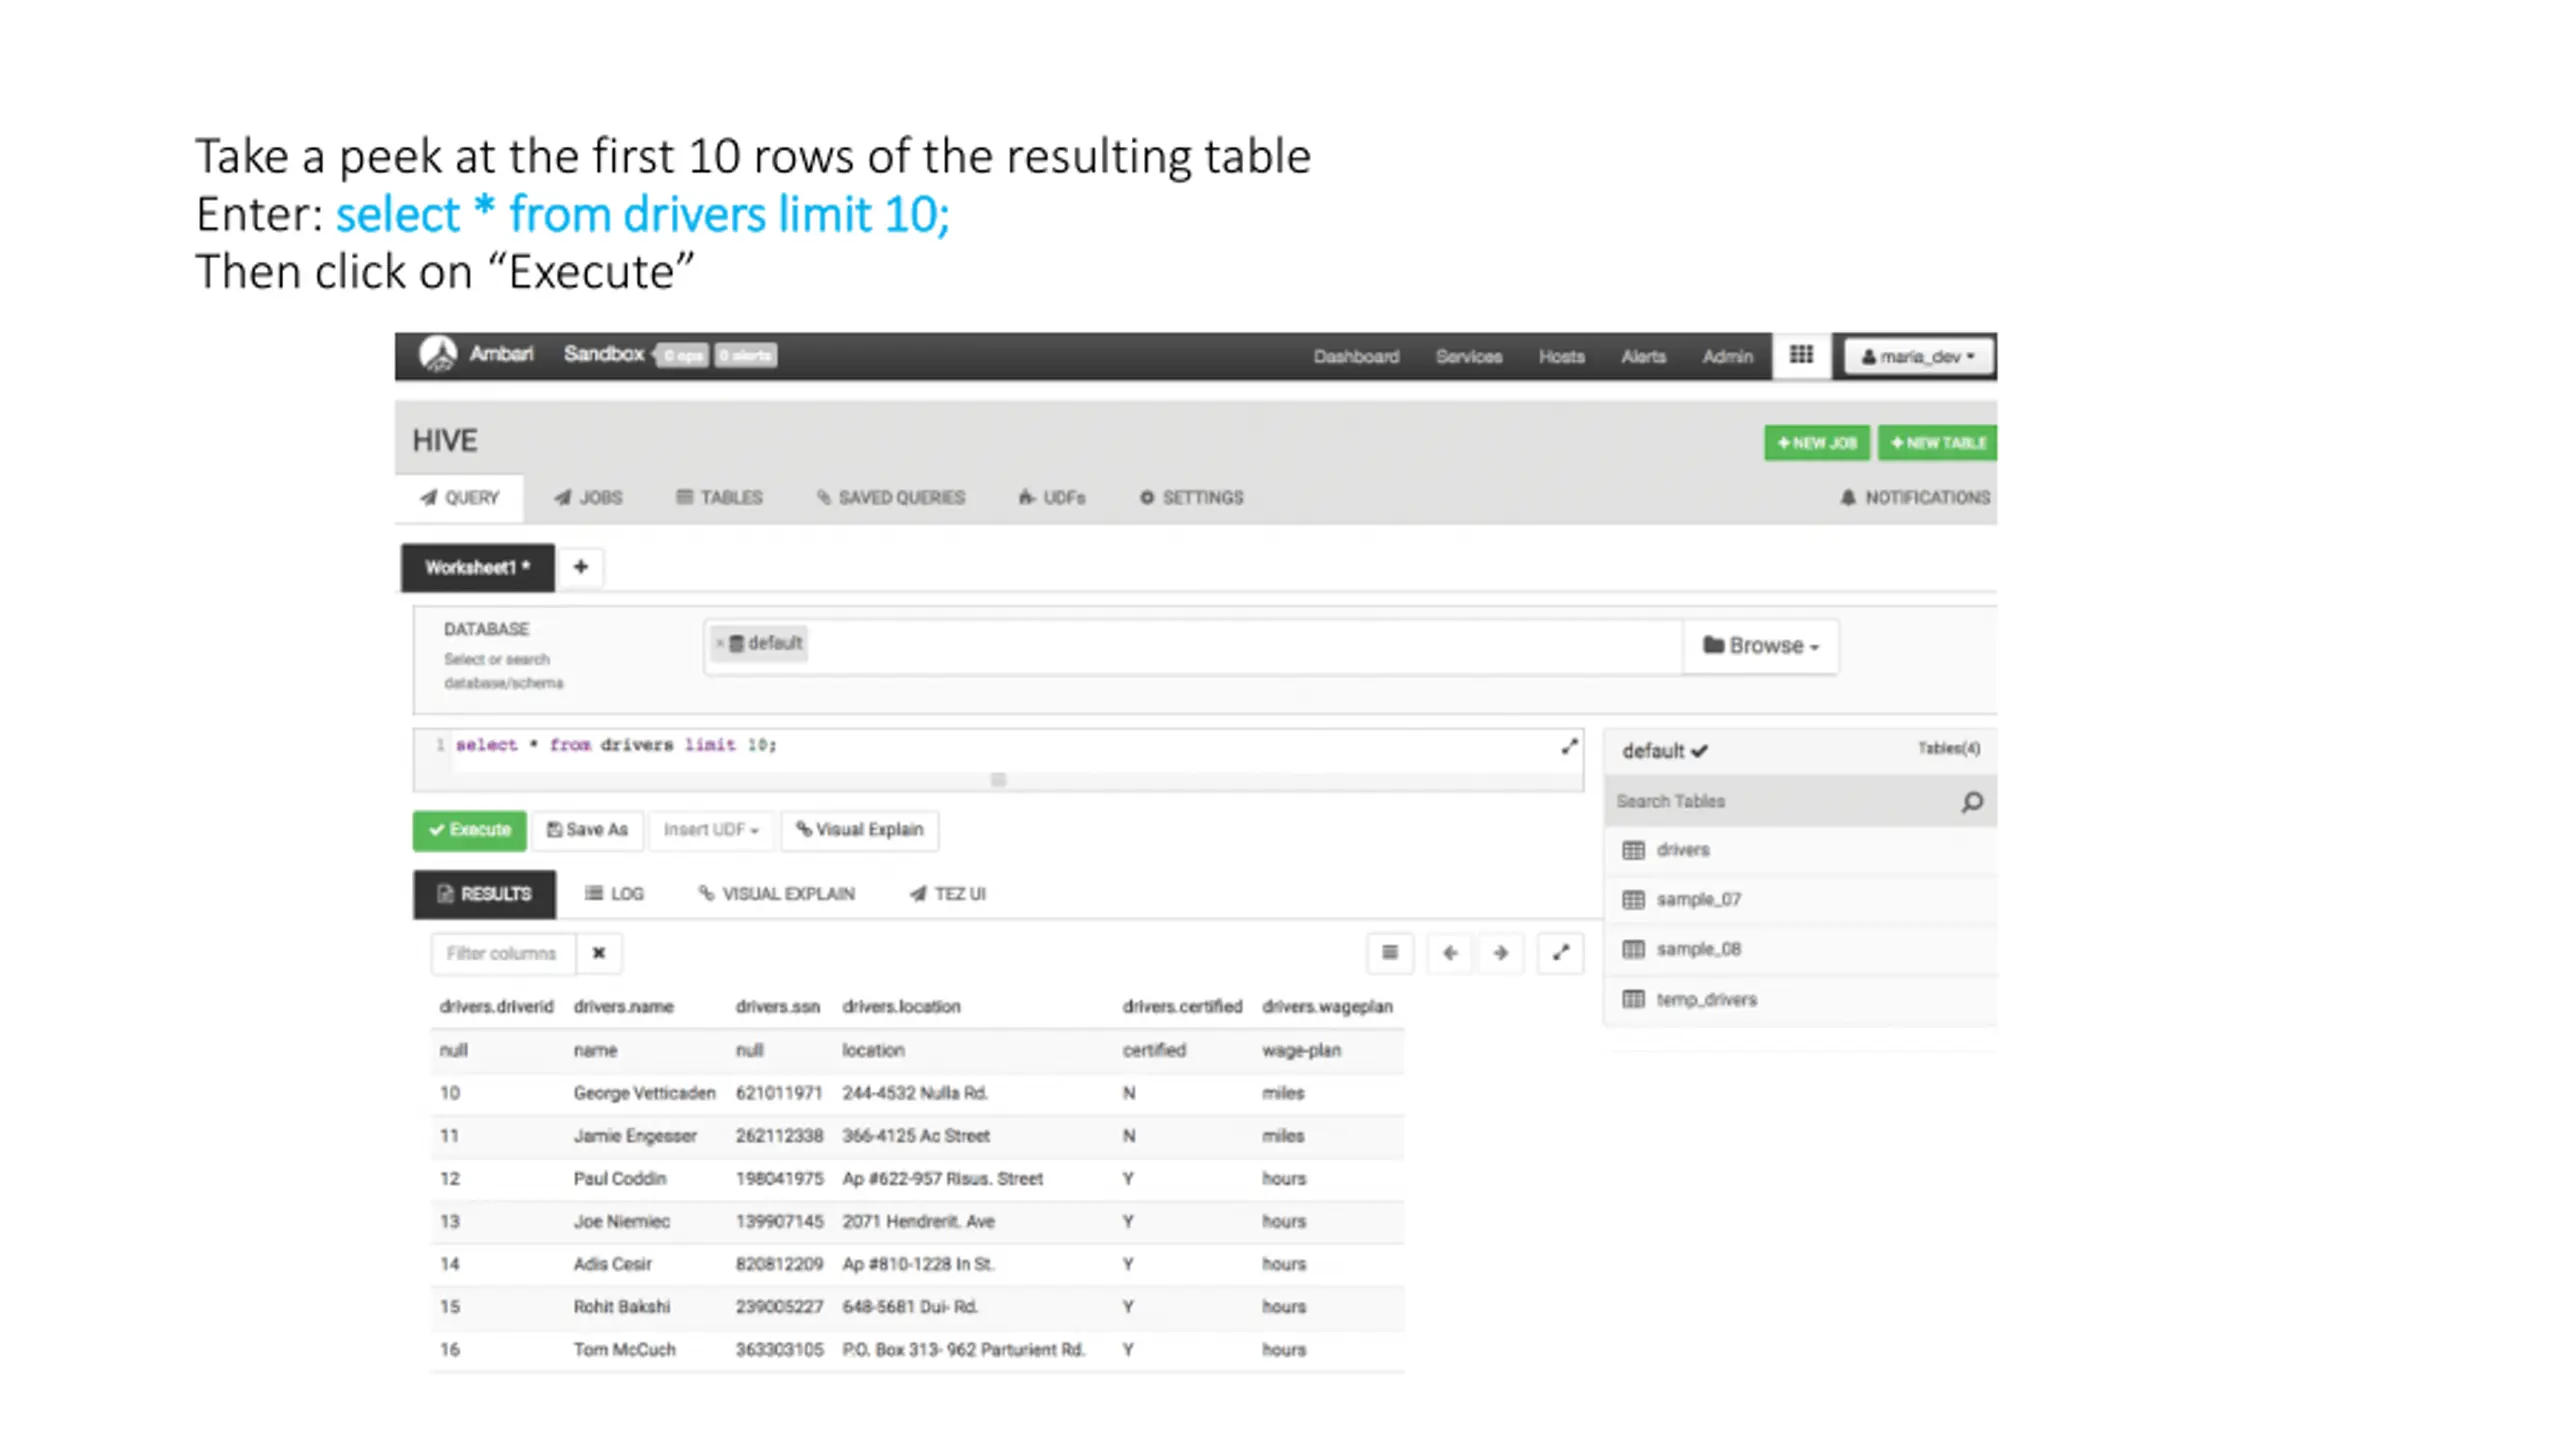Viewport: 2560px width, 1440px height.
Task: Click the drivers.driverid column header
Action: pyautogui.click(x=496, y=1007)
